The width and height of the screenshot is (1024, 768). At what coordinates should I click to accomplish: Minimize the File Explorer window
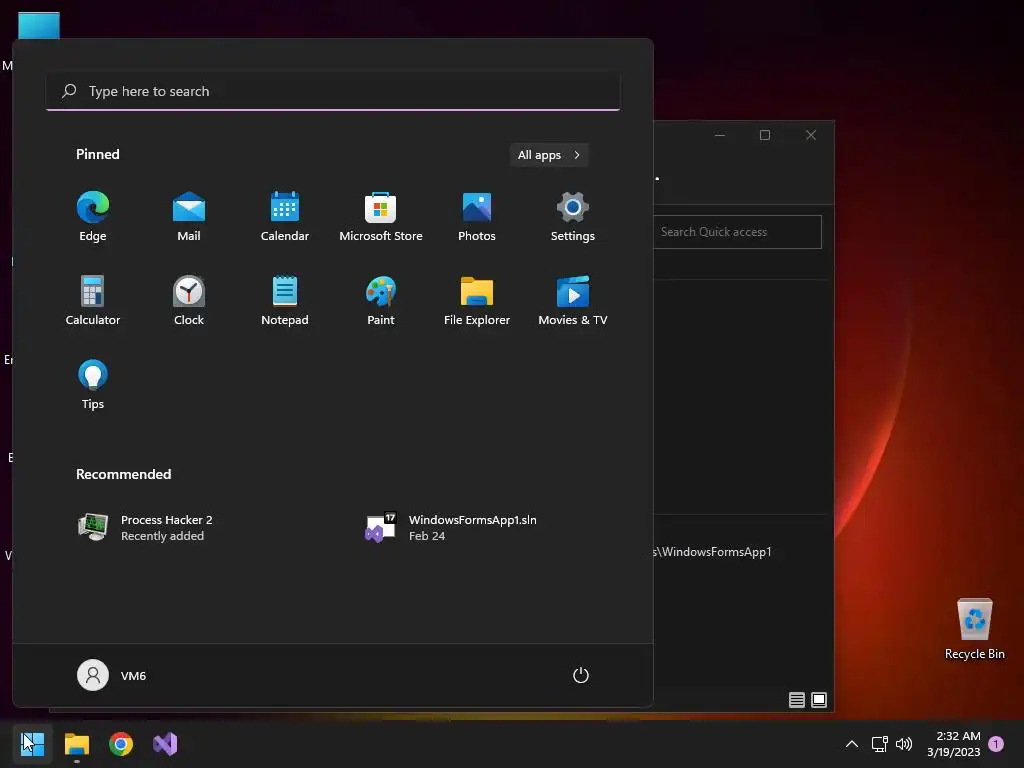pyautogui.click(x=720, y=135)
